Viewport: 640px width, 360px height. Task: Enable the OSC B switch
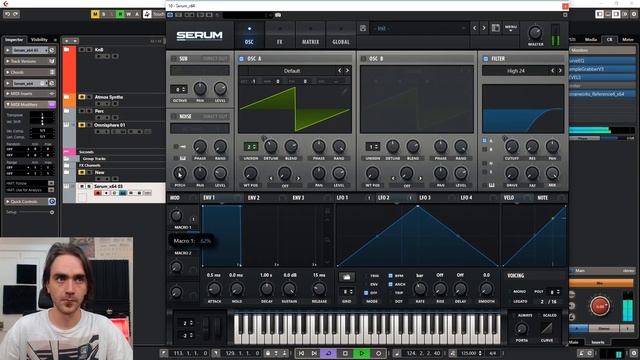tap(363, 59)
